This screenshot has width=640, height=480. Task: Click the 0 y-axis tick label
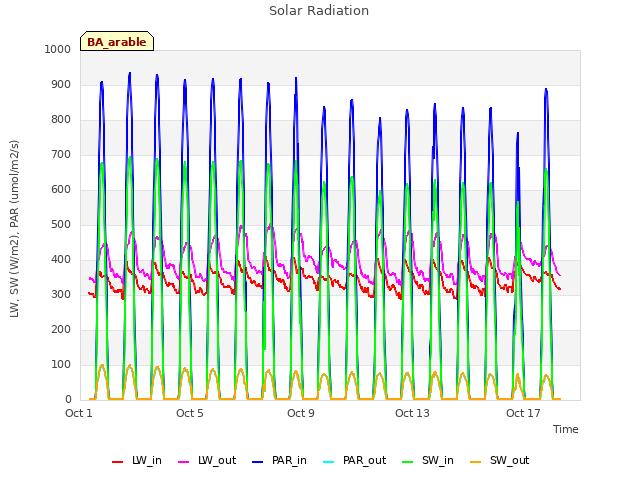[68, 400]
